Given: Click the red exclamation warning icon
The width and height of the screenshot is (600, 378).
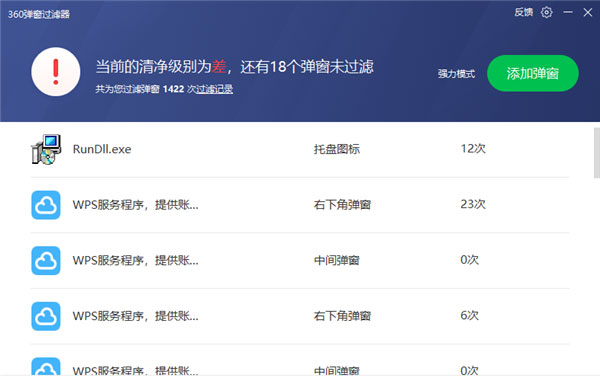Looking at the screenshot, I should pos(56,72).
